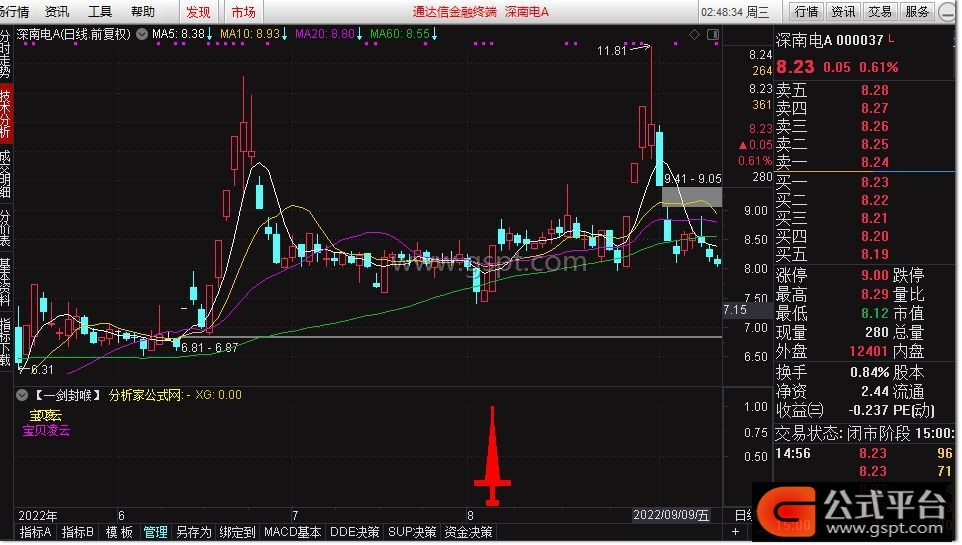Screen dimensions: 962x545
Task: Click the 最高 value 8.29
Action: (x=874, y=295)
